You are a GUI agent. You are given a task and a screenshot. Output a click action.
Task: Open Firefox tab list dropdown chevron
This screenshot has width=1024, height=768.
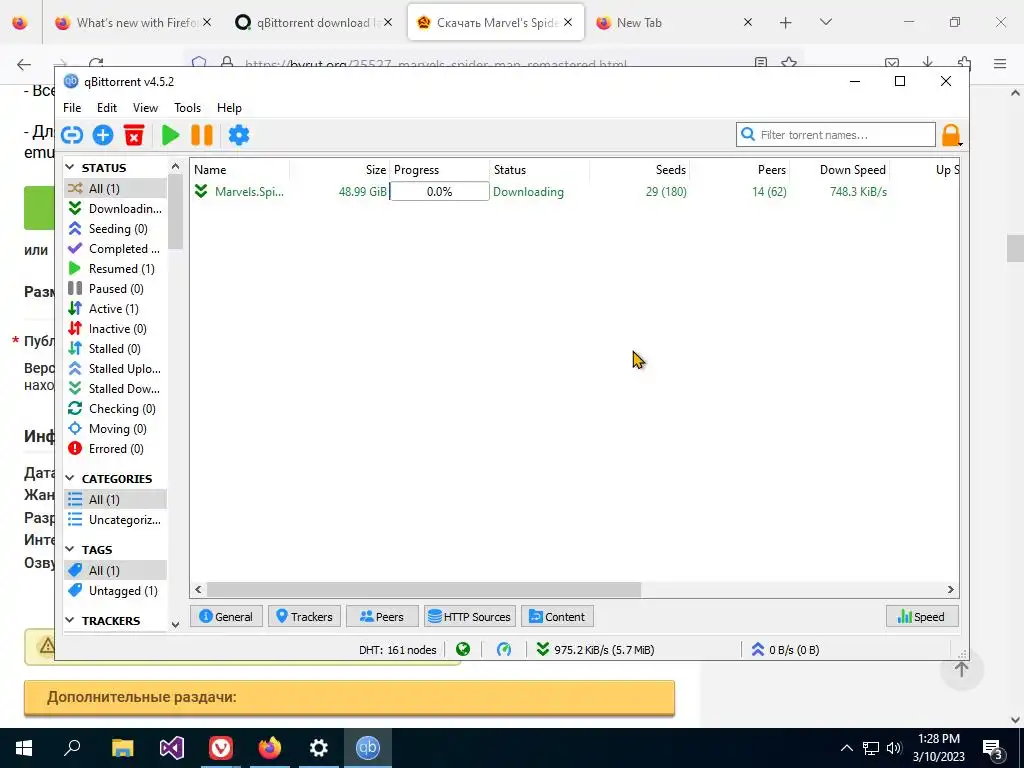click(x=825, y=22)
